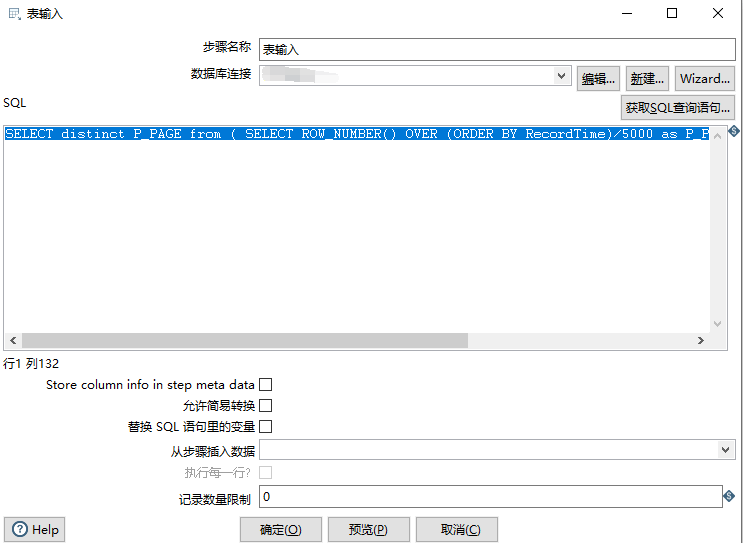Screen dimensions: 743x543
Task: Launch the connection Wizard...
Action: (705, 79)
